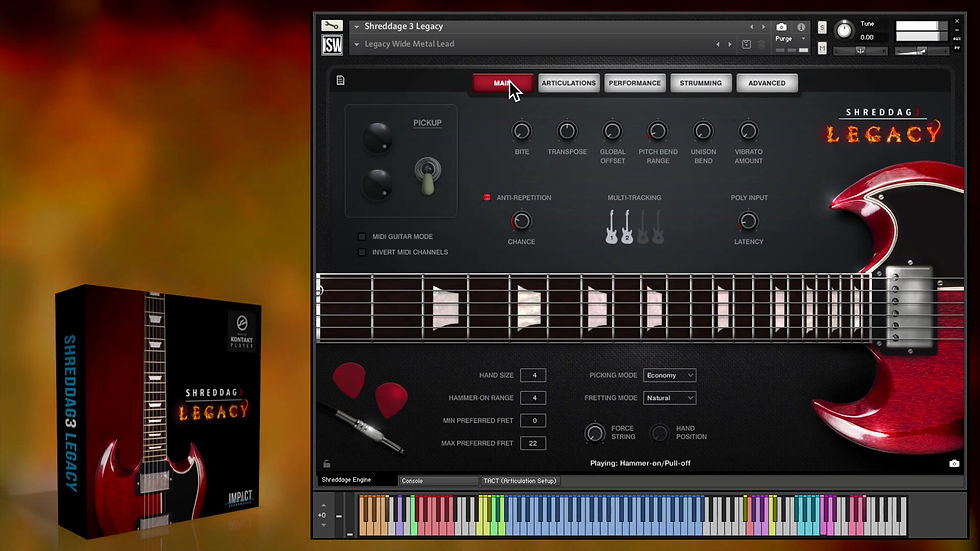Expand the Shreddage 3 Legacy instrument dropdown arrow

(x=356, y=27)
